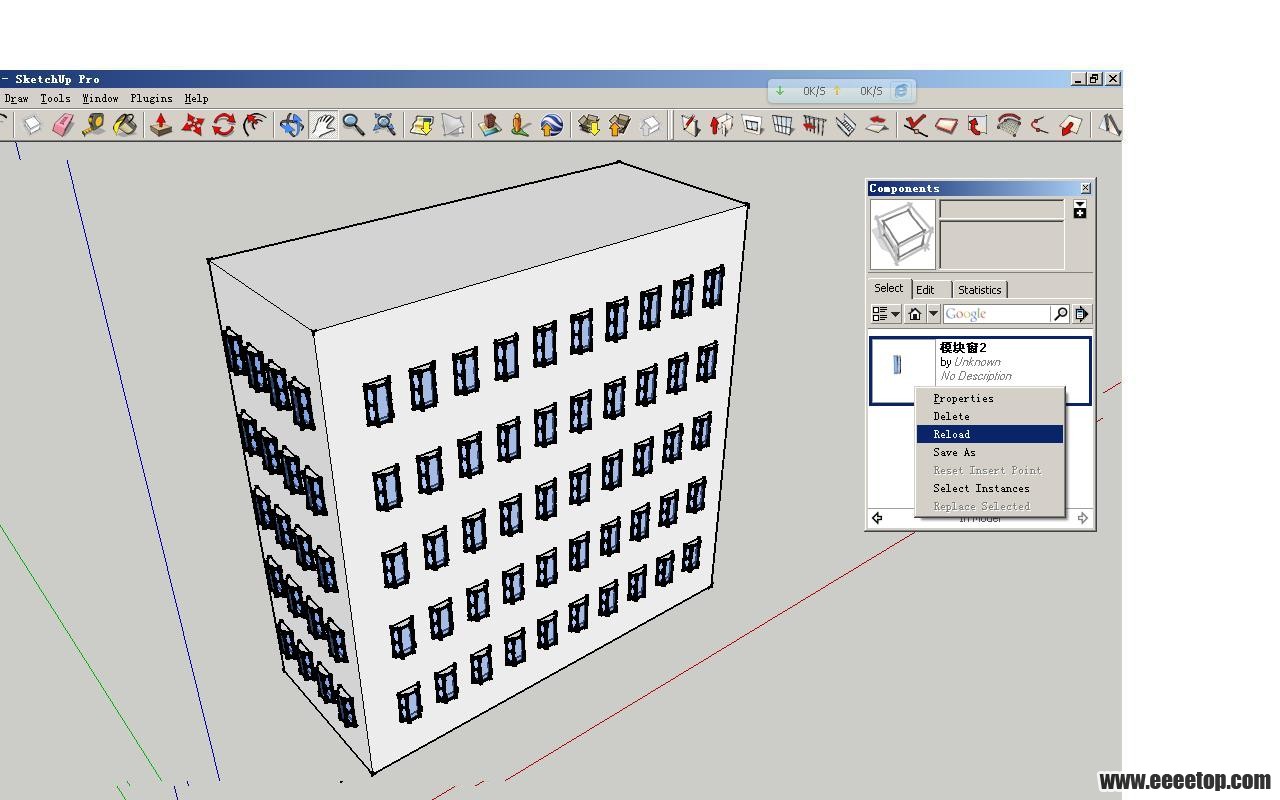Click the Add New Building icon
1280x800 pixels.
[489, 125]
